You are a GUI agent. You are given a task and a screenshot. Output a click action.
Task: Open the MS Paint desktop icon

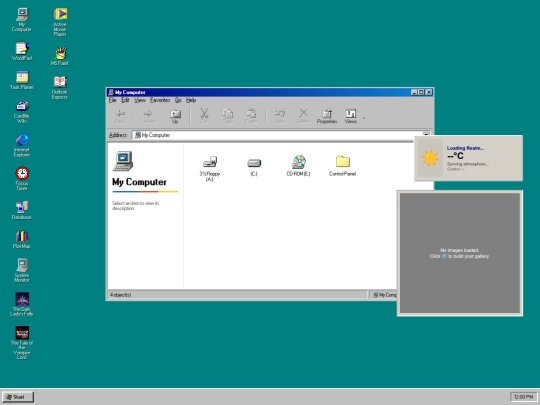60,56
